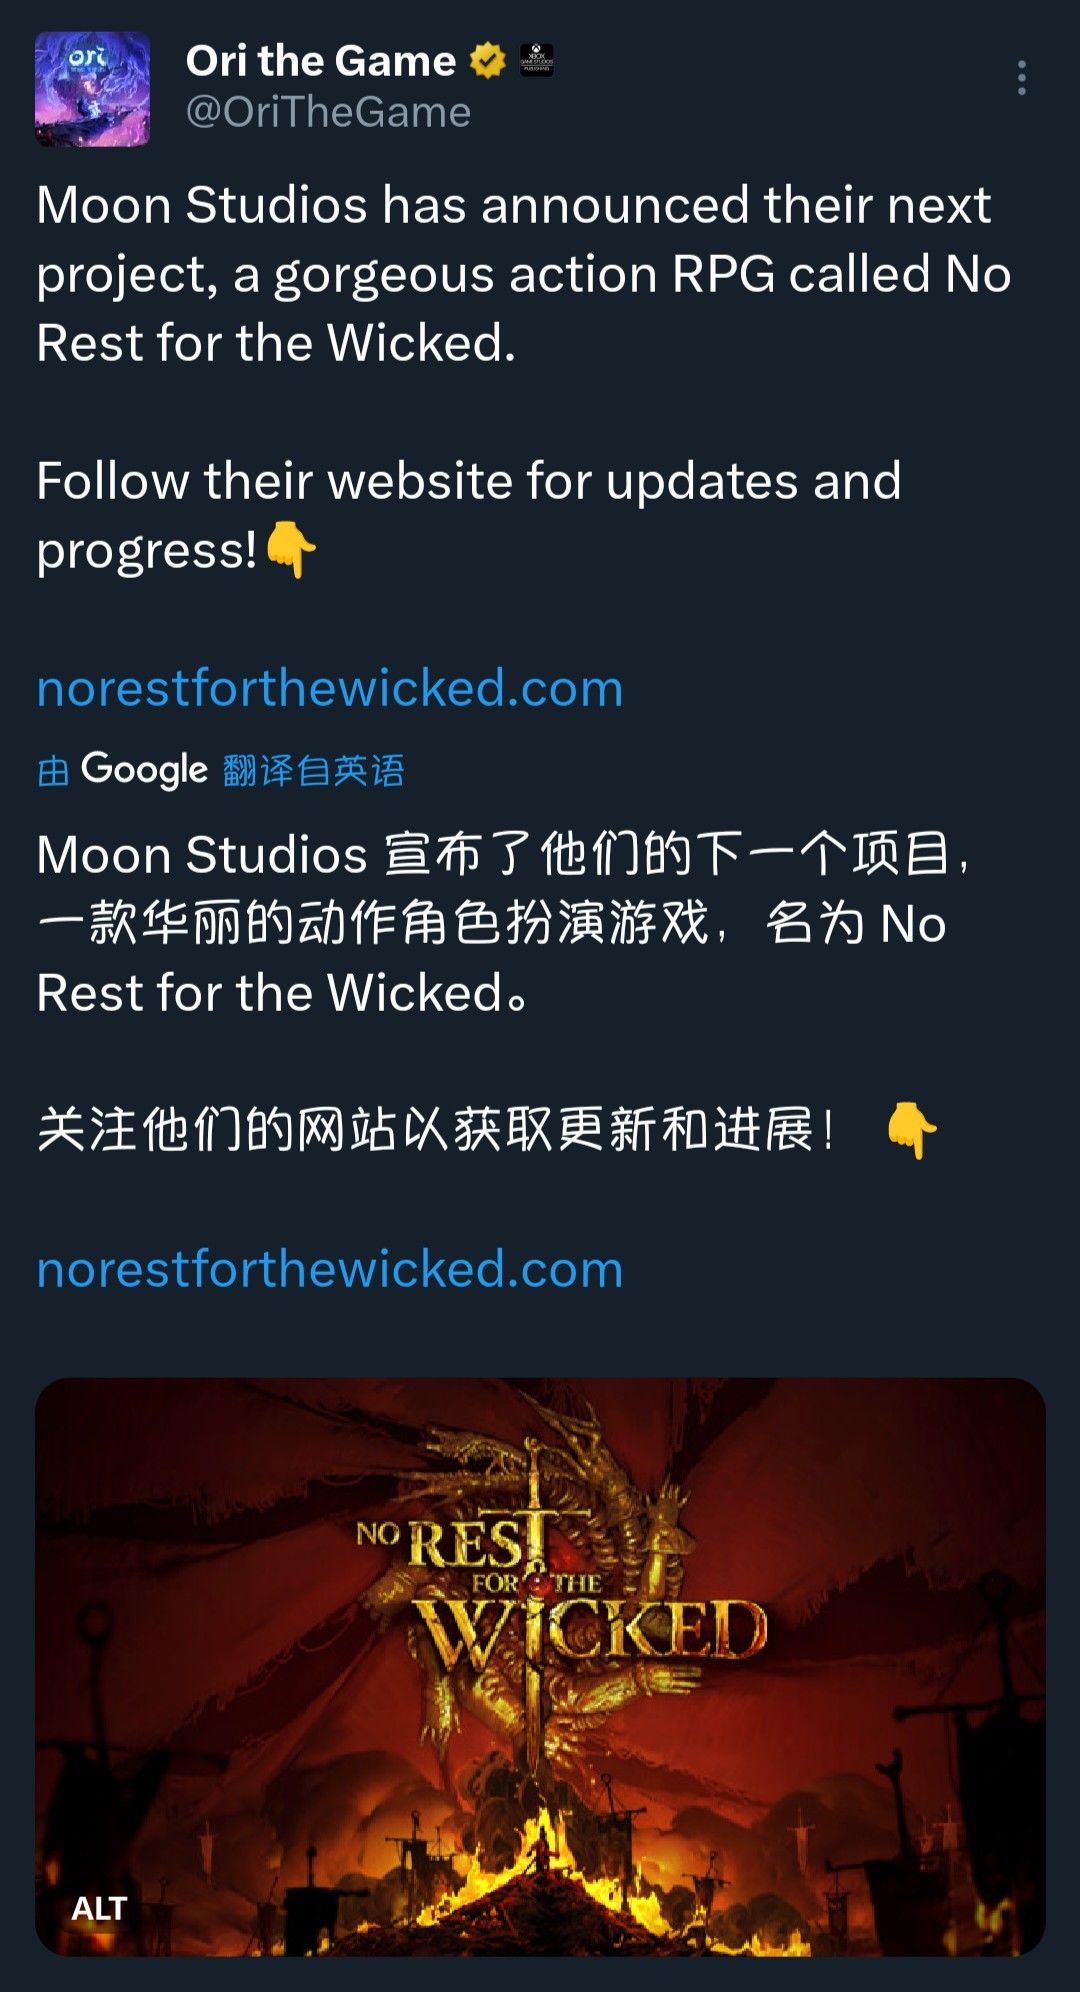Tap the "No Rest for the Wicked" logo in artwork
Image resolution: width=1080 pixels, height=1992 pixels.
(x=562, y=1588)
